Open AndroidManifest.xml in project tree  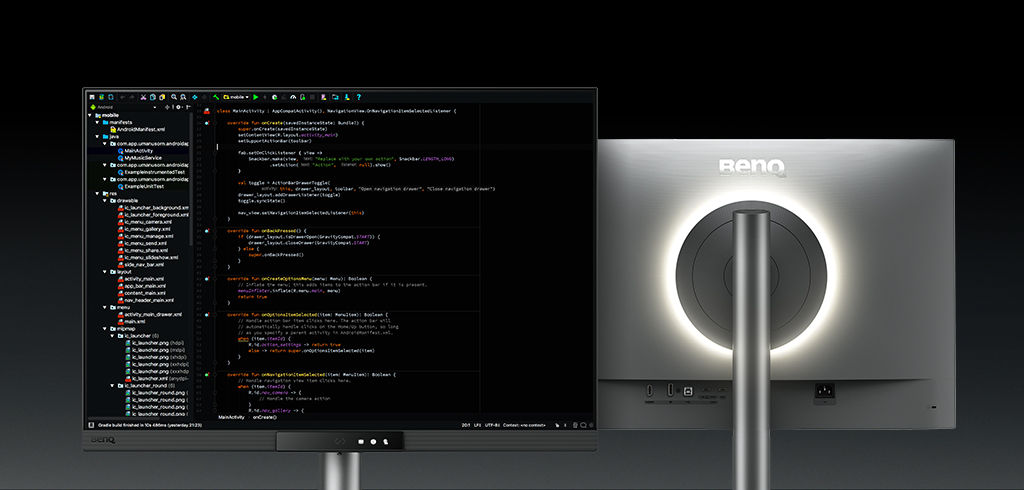[141, 129]
